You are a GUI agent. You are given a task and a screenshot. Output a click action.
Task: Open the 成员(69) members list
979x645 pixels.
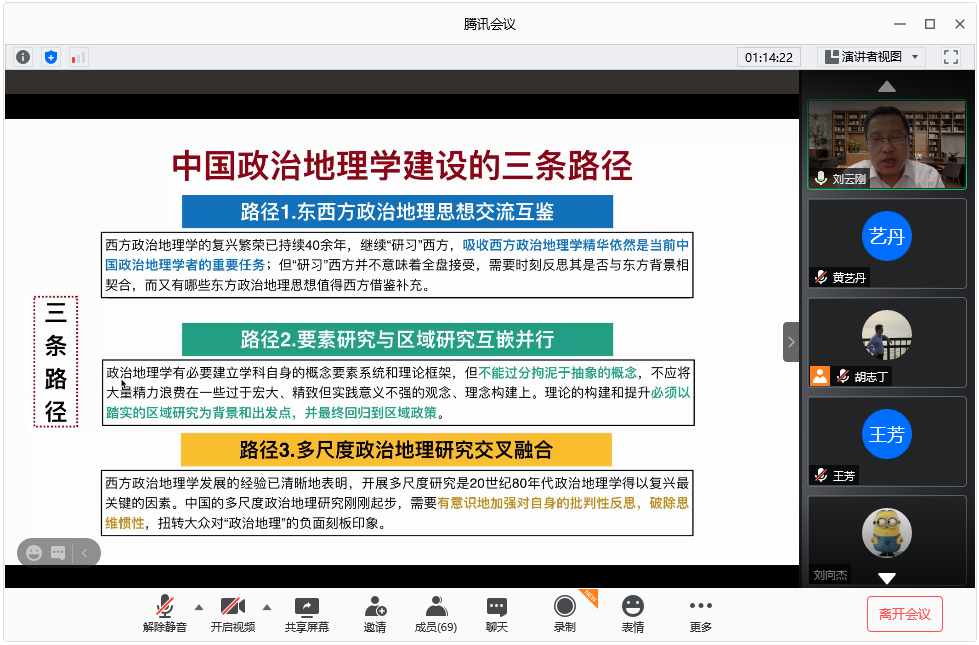coord(436,613)
